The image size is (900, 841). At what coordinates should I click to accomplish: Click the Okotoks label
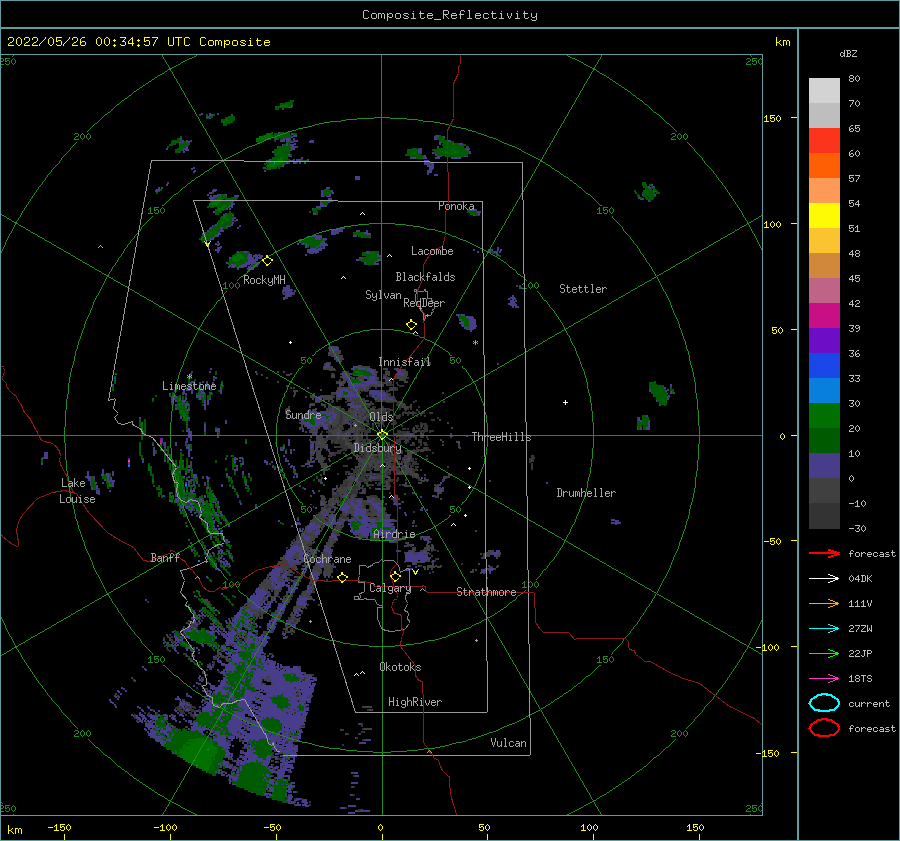[400, 667]
